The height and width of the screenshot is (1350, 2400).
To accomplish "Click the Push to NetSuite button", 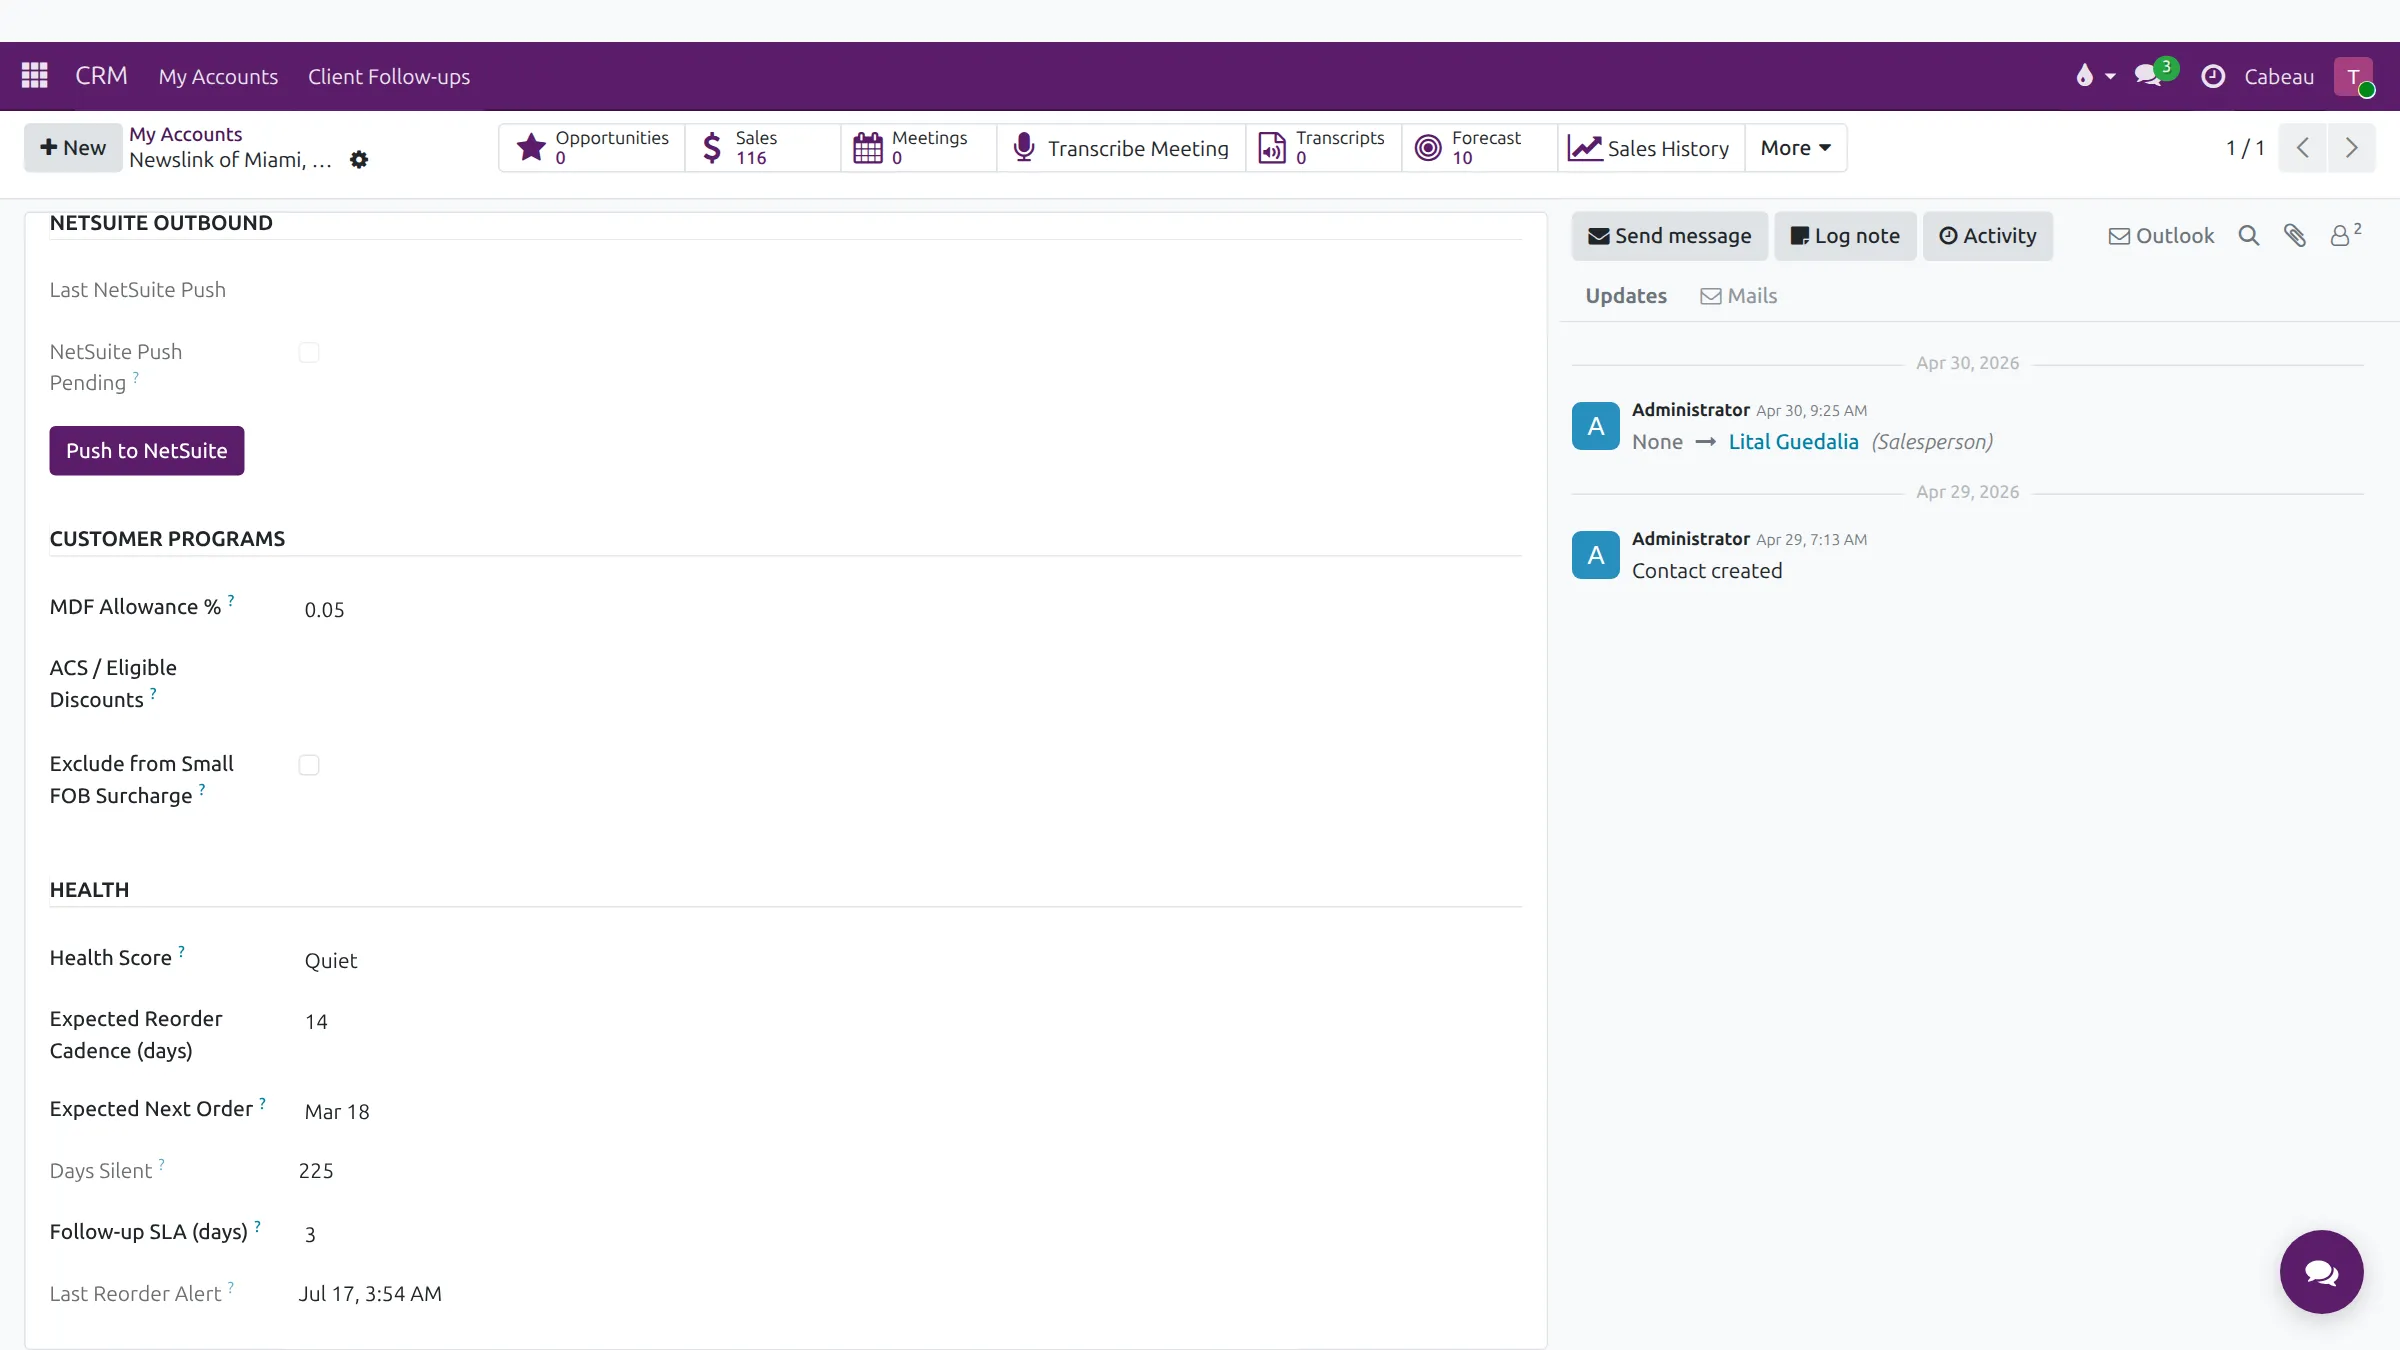I will pyautogui.click(x=147, y=451).
